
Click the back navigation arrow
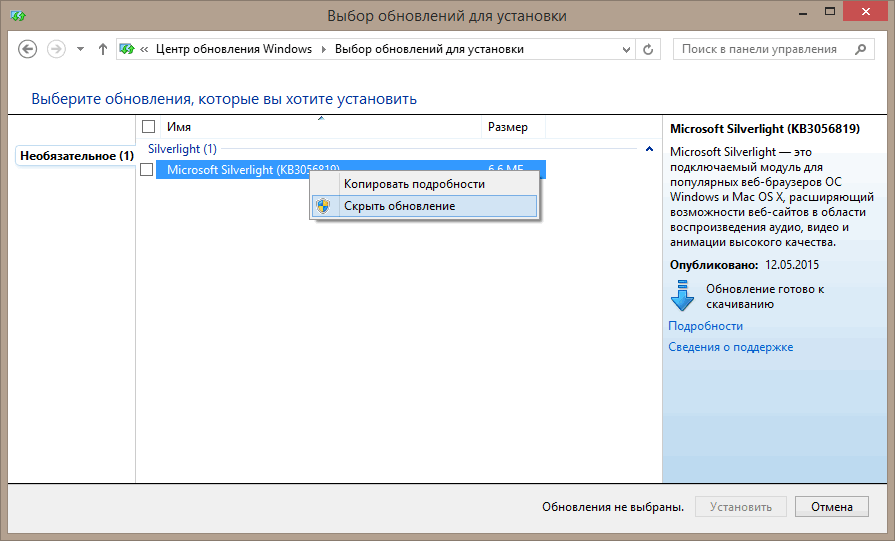28,49
